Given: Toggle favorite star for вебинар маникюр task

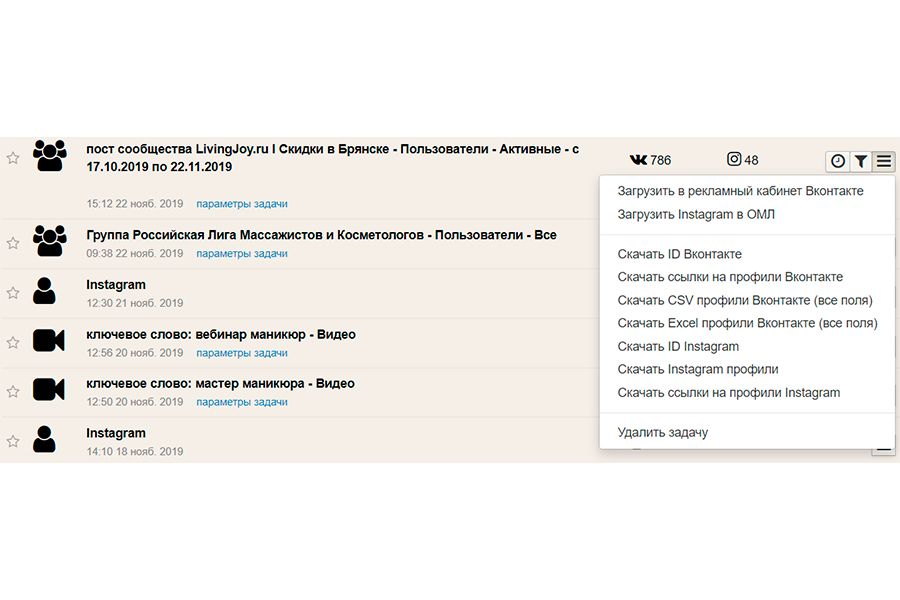Looking at the screenshot, I should [x=13, y=342].
